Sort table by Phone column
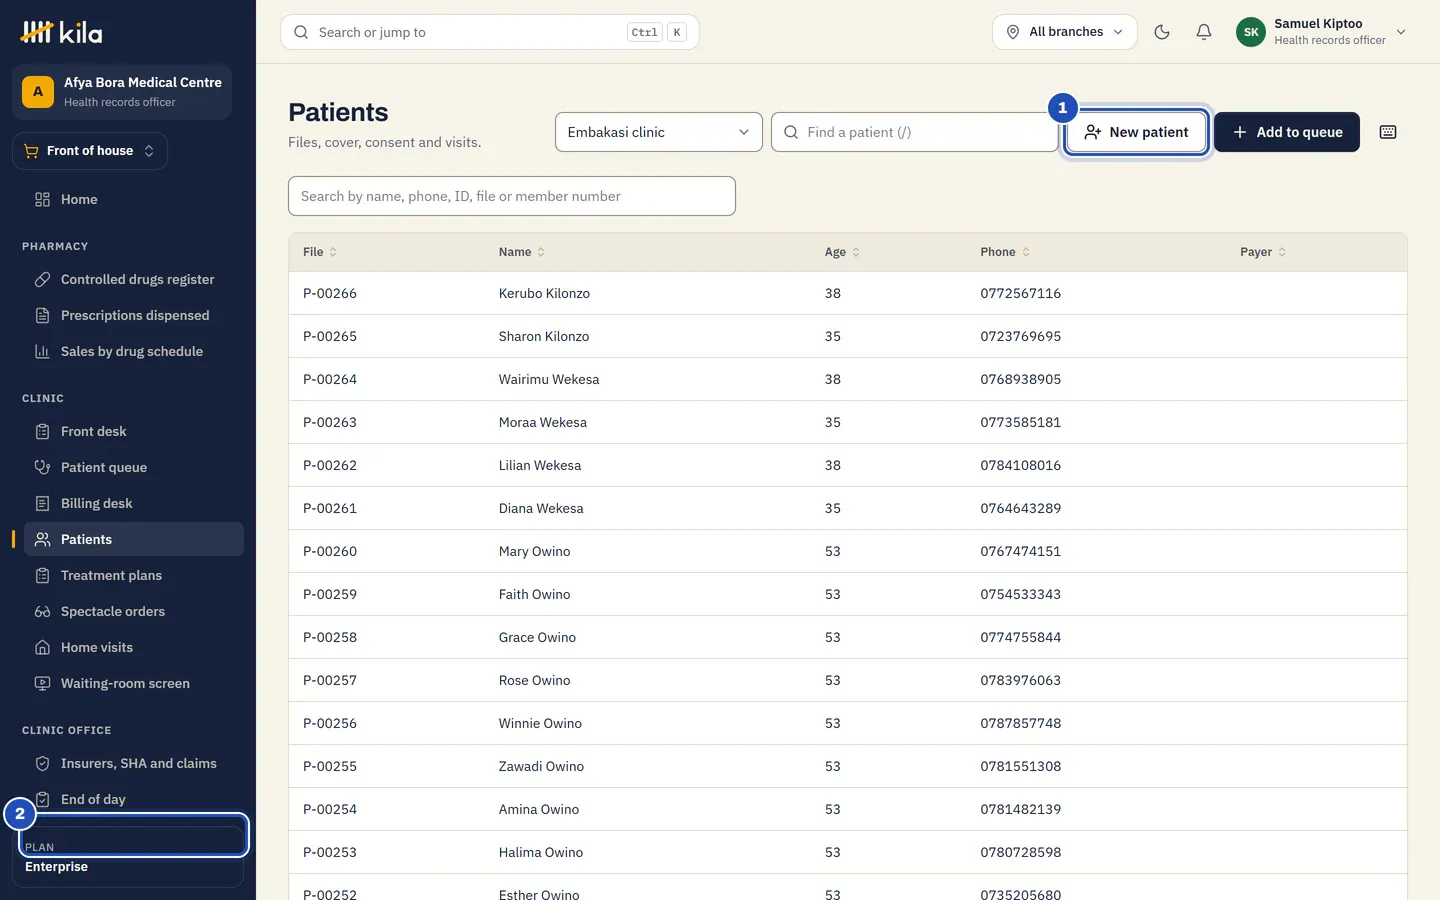 click(x=1005, y=252)
